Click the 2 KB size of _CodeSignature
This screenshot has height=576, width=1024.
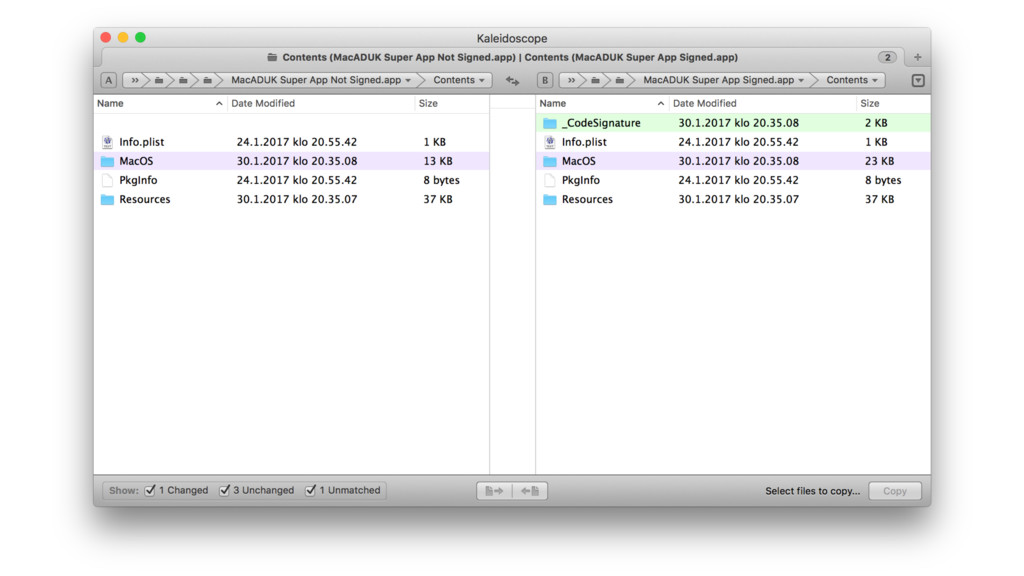point(876,123)
